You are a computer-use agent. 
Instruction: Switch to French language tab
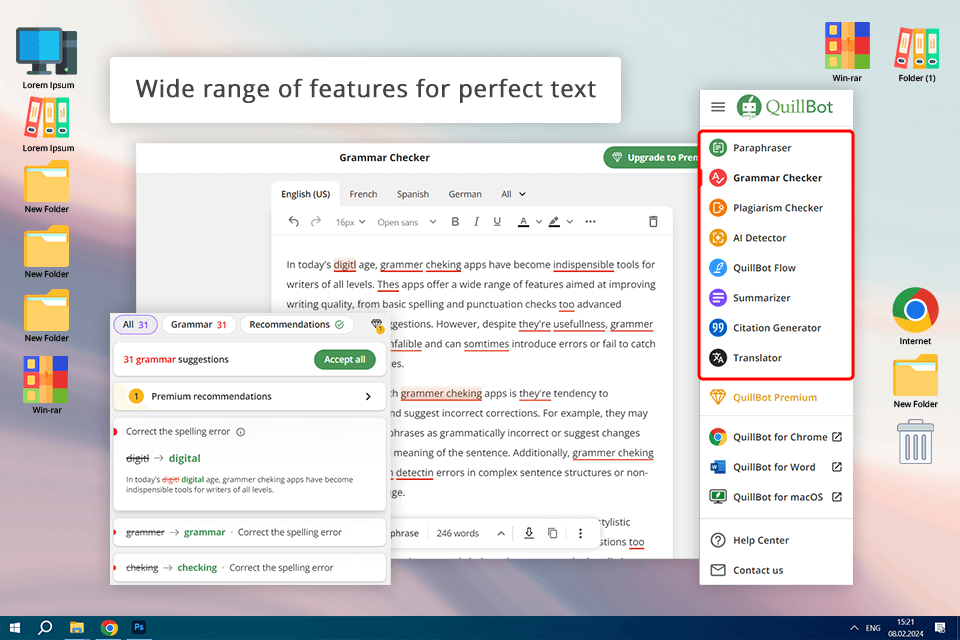click(x=363, y=194)
